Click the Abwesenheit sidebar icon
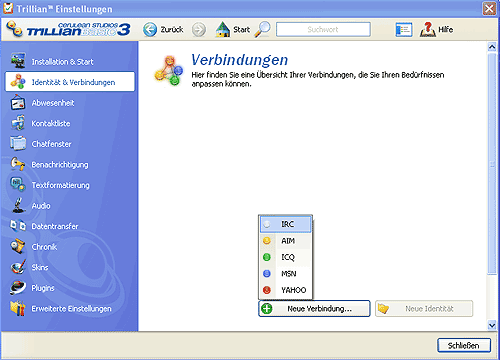Screen dimensions: 500x360 click(x=18, y=102)
